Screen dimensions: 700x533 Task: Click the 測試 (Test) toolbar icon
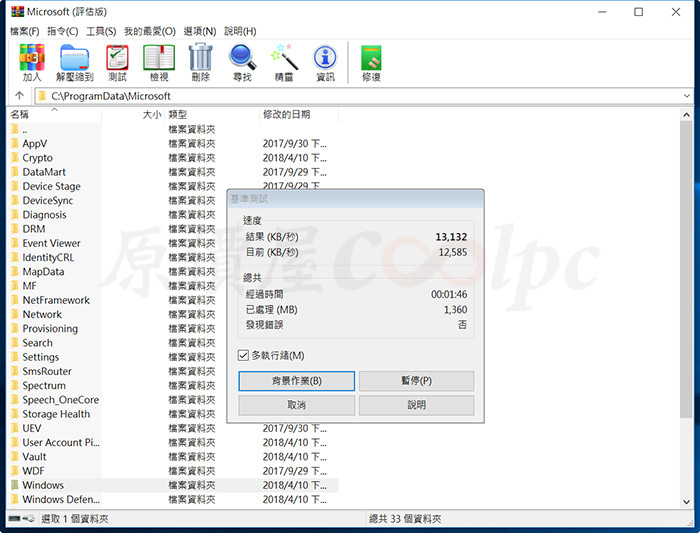117,58
